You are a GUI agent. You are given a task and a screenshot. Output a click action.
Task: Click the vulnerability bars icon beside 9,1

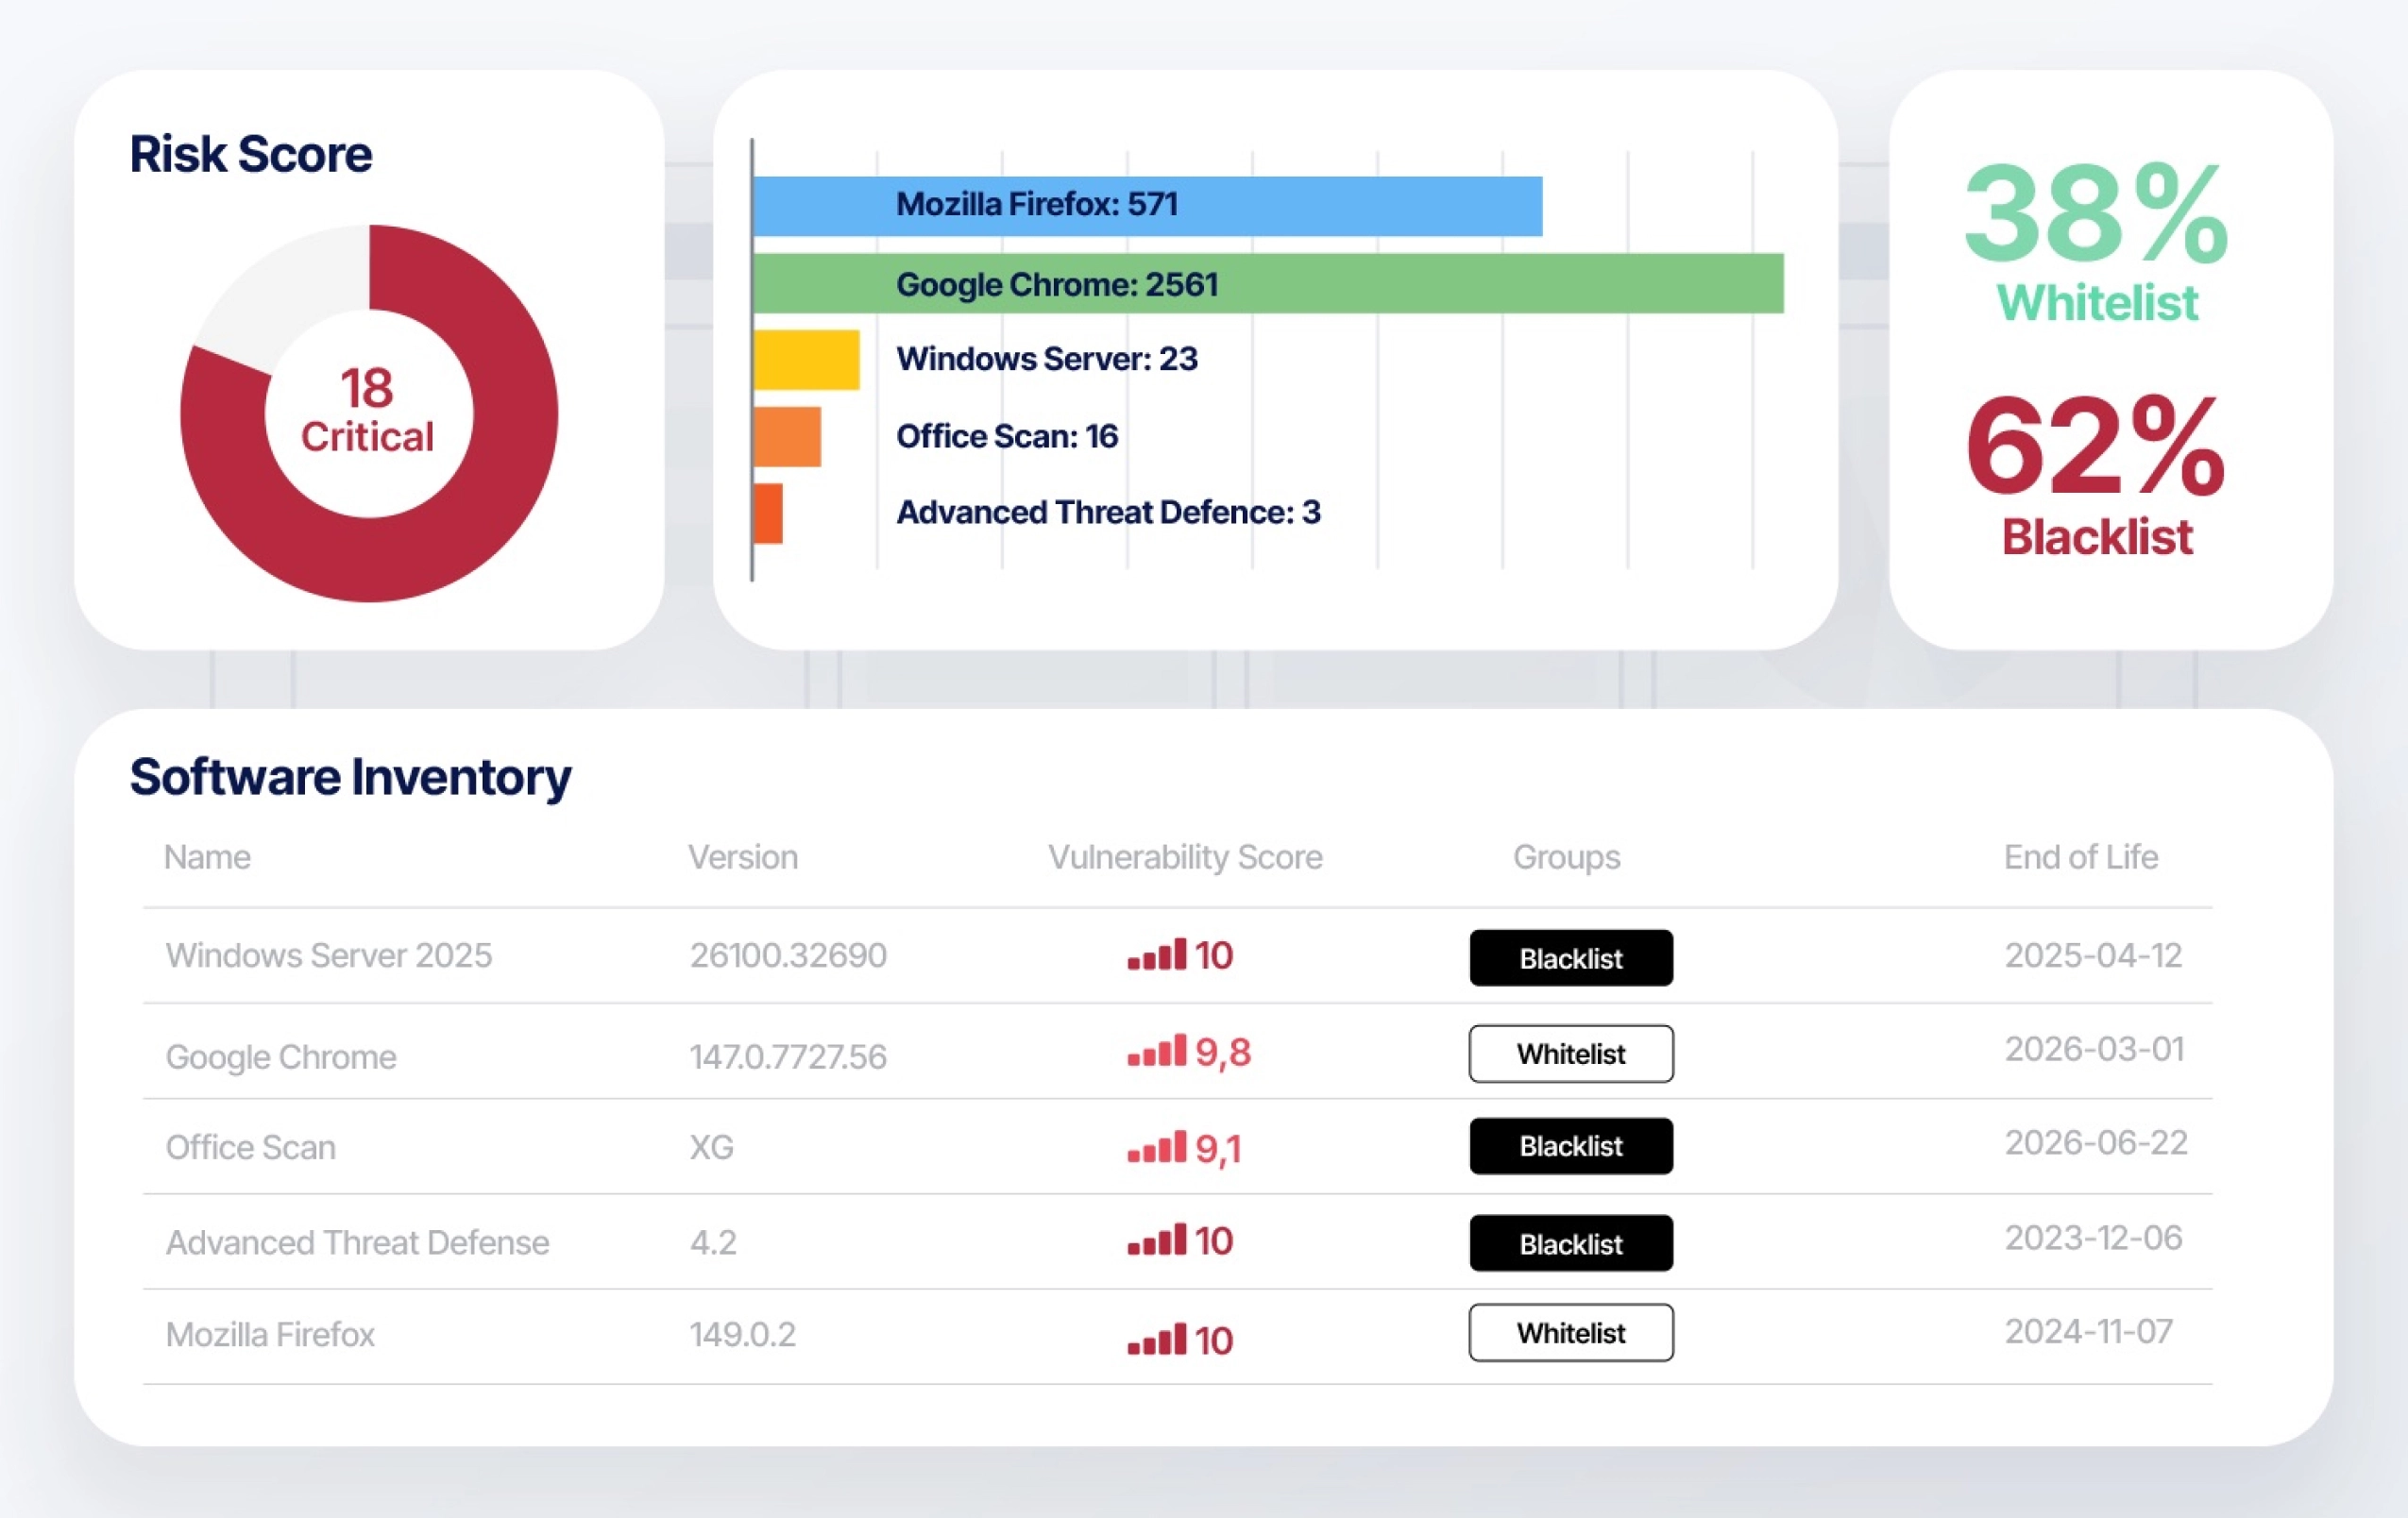coord(1156,1147)
